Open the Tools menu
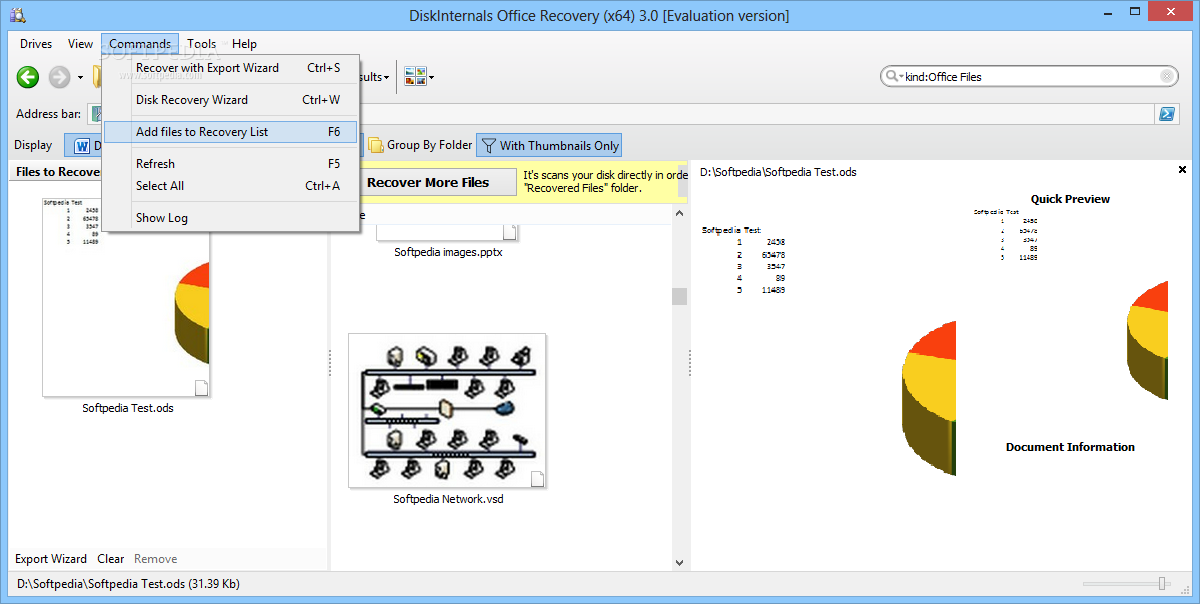Image resolution: width=1200 pixels, height=604 pixels. [202, 44]
